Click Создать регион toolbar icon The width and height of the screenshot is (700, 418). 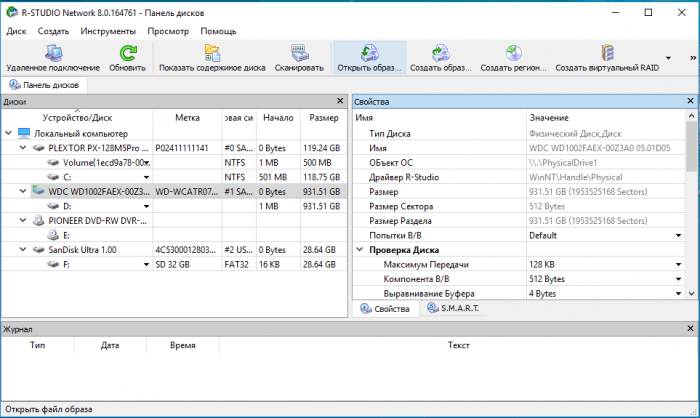point(512,53)
